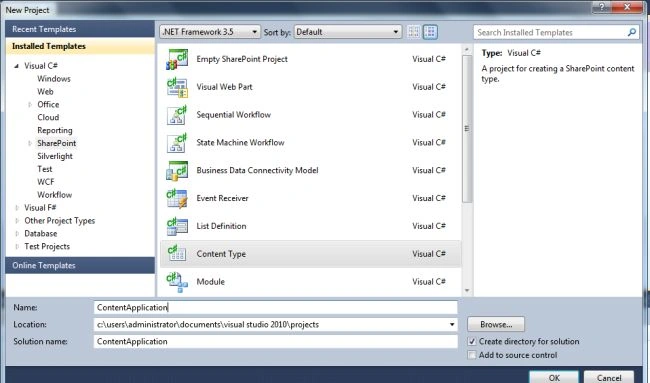650x383 pixels.
Task: Select the Empty SharePoint Project template icon
Action: click(177, 59)
